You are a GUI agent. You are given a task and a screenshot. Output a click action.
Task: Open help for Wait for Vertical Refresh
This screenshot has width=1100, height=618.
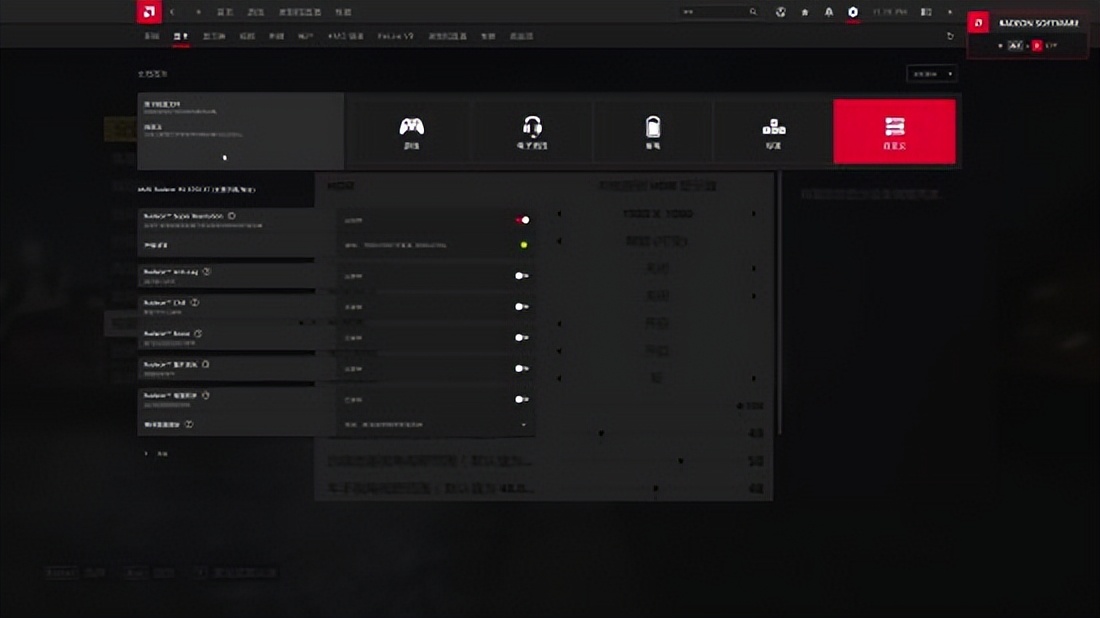coord(189,424)
